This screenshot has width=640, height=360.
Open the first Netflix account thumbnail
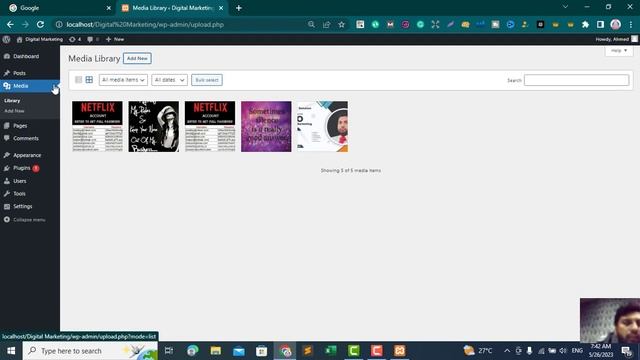[x=97, y=127]
